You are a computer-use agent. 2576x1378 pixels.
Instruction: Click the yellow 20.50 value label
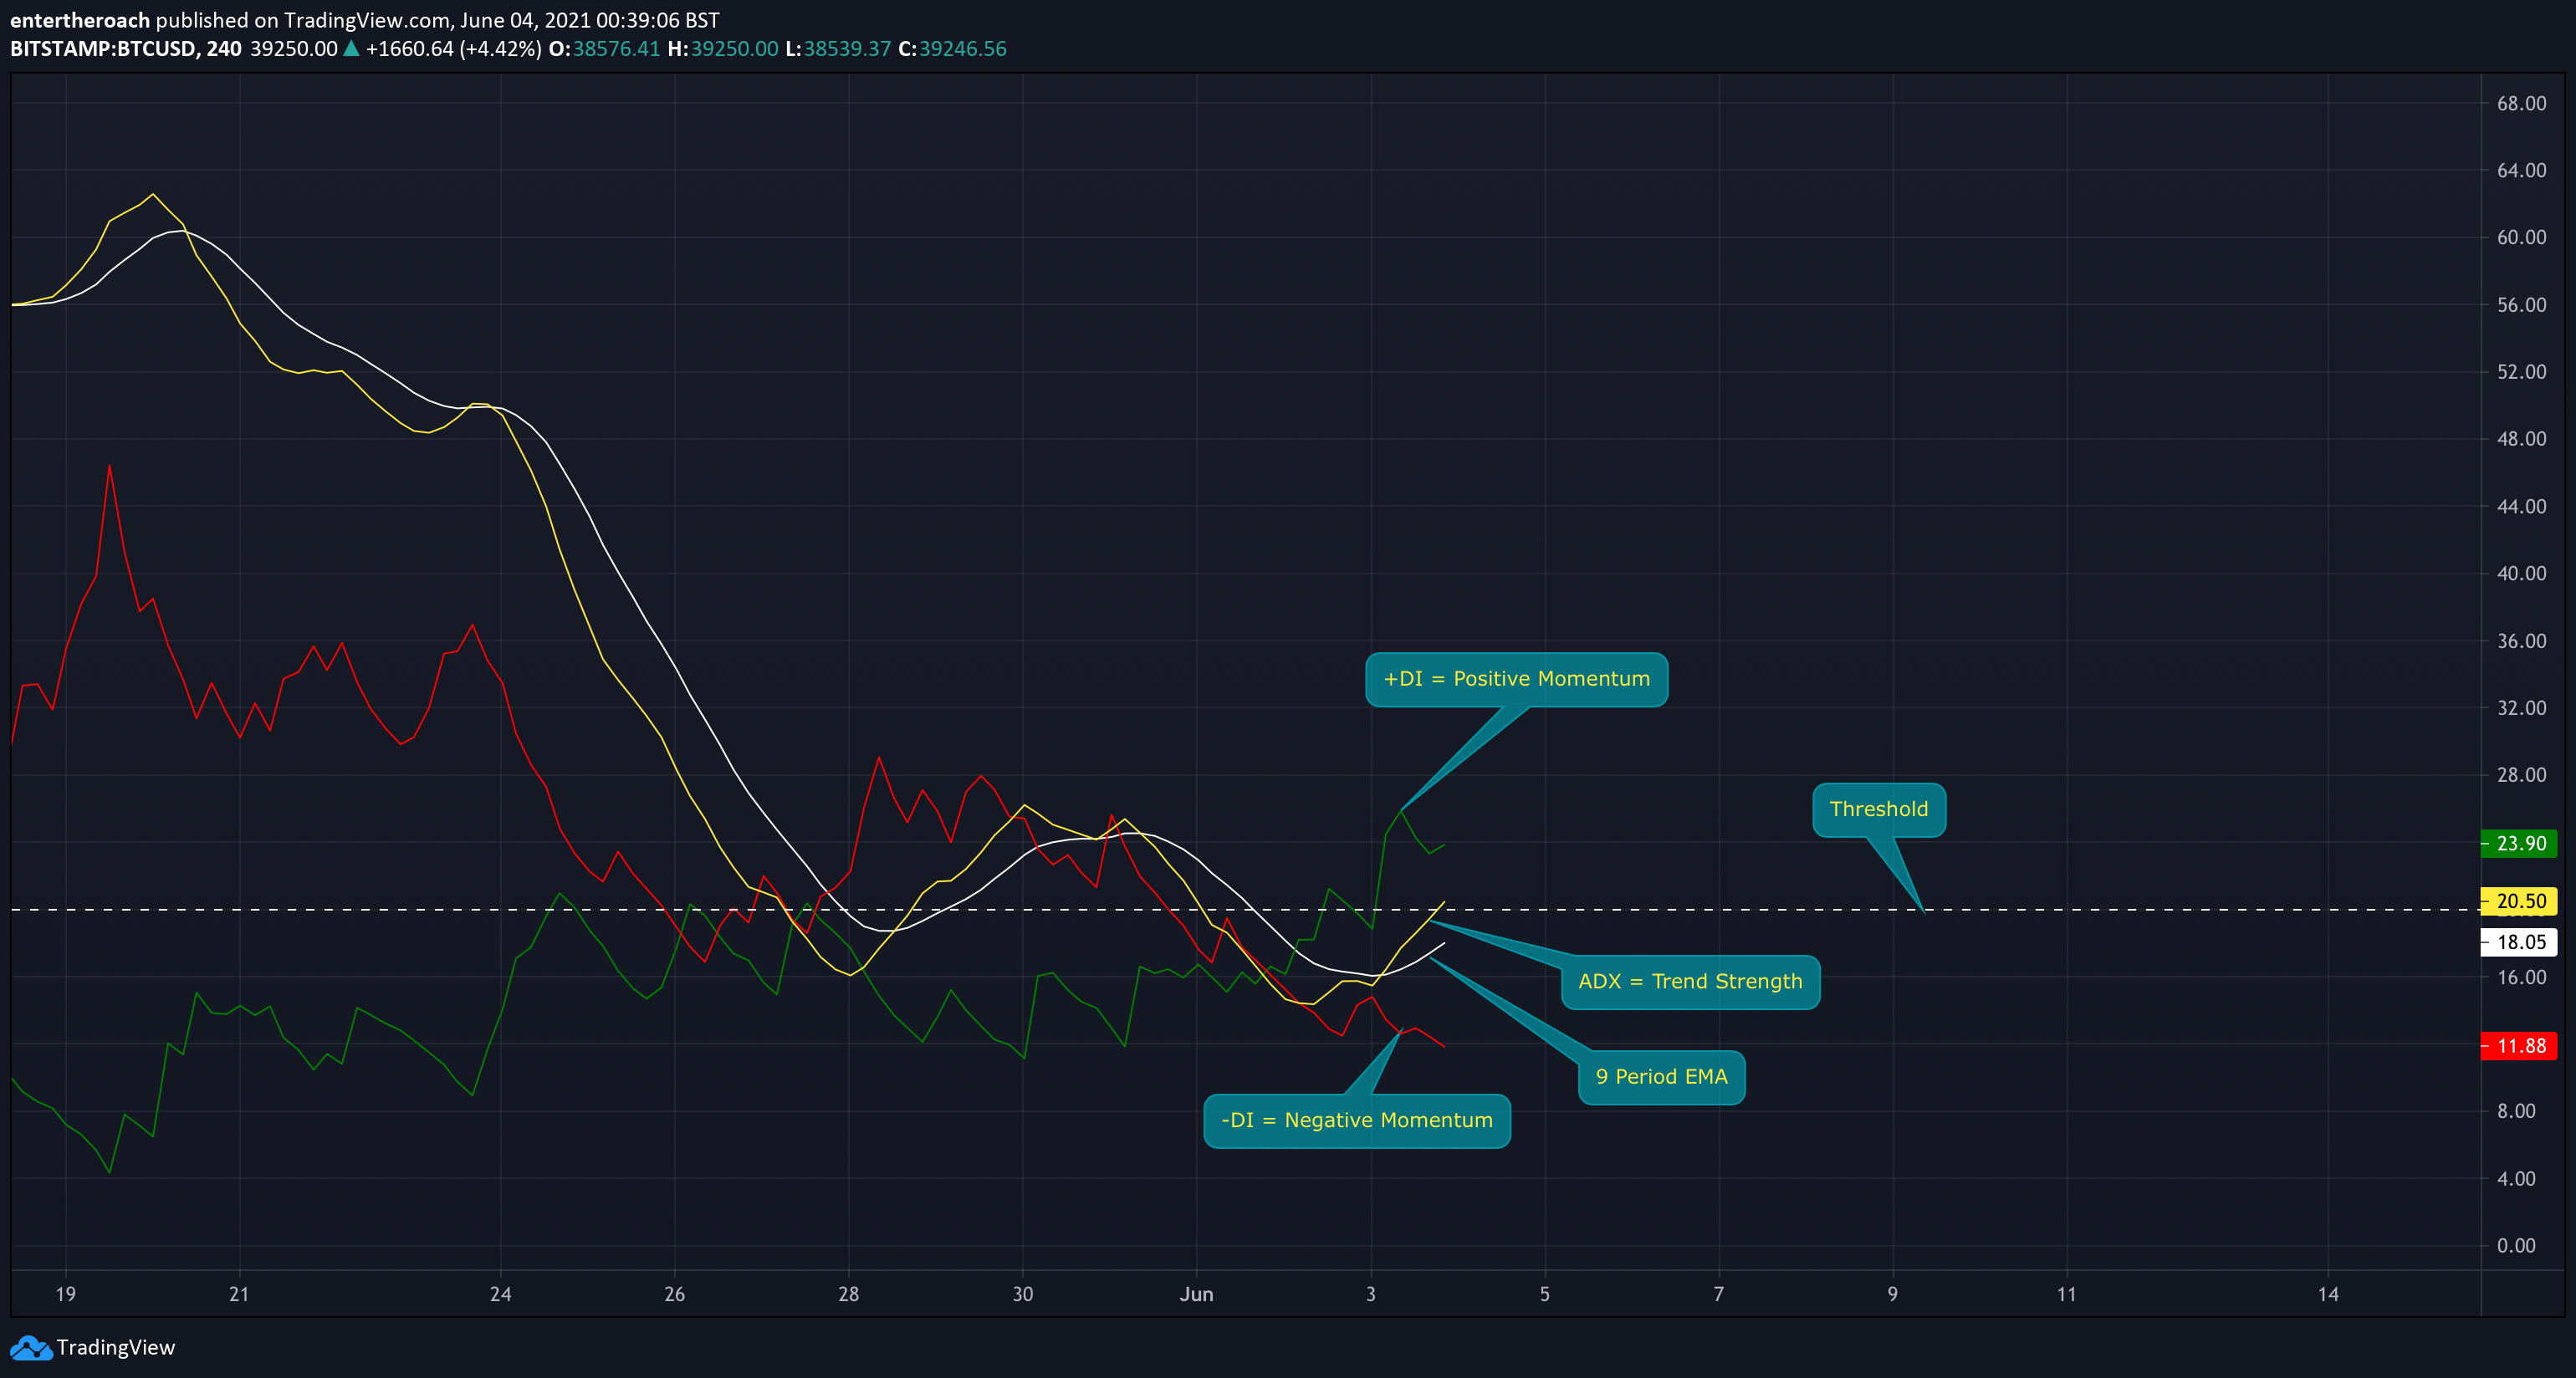click(x=2519, y=901)
